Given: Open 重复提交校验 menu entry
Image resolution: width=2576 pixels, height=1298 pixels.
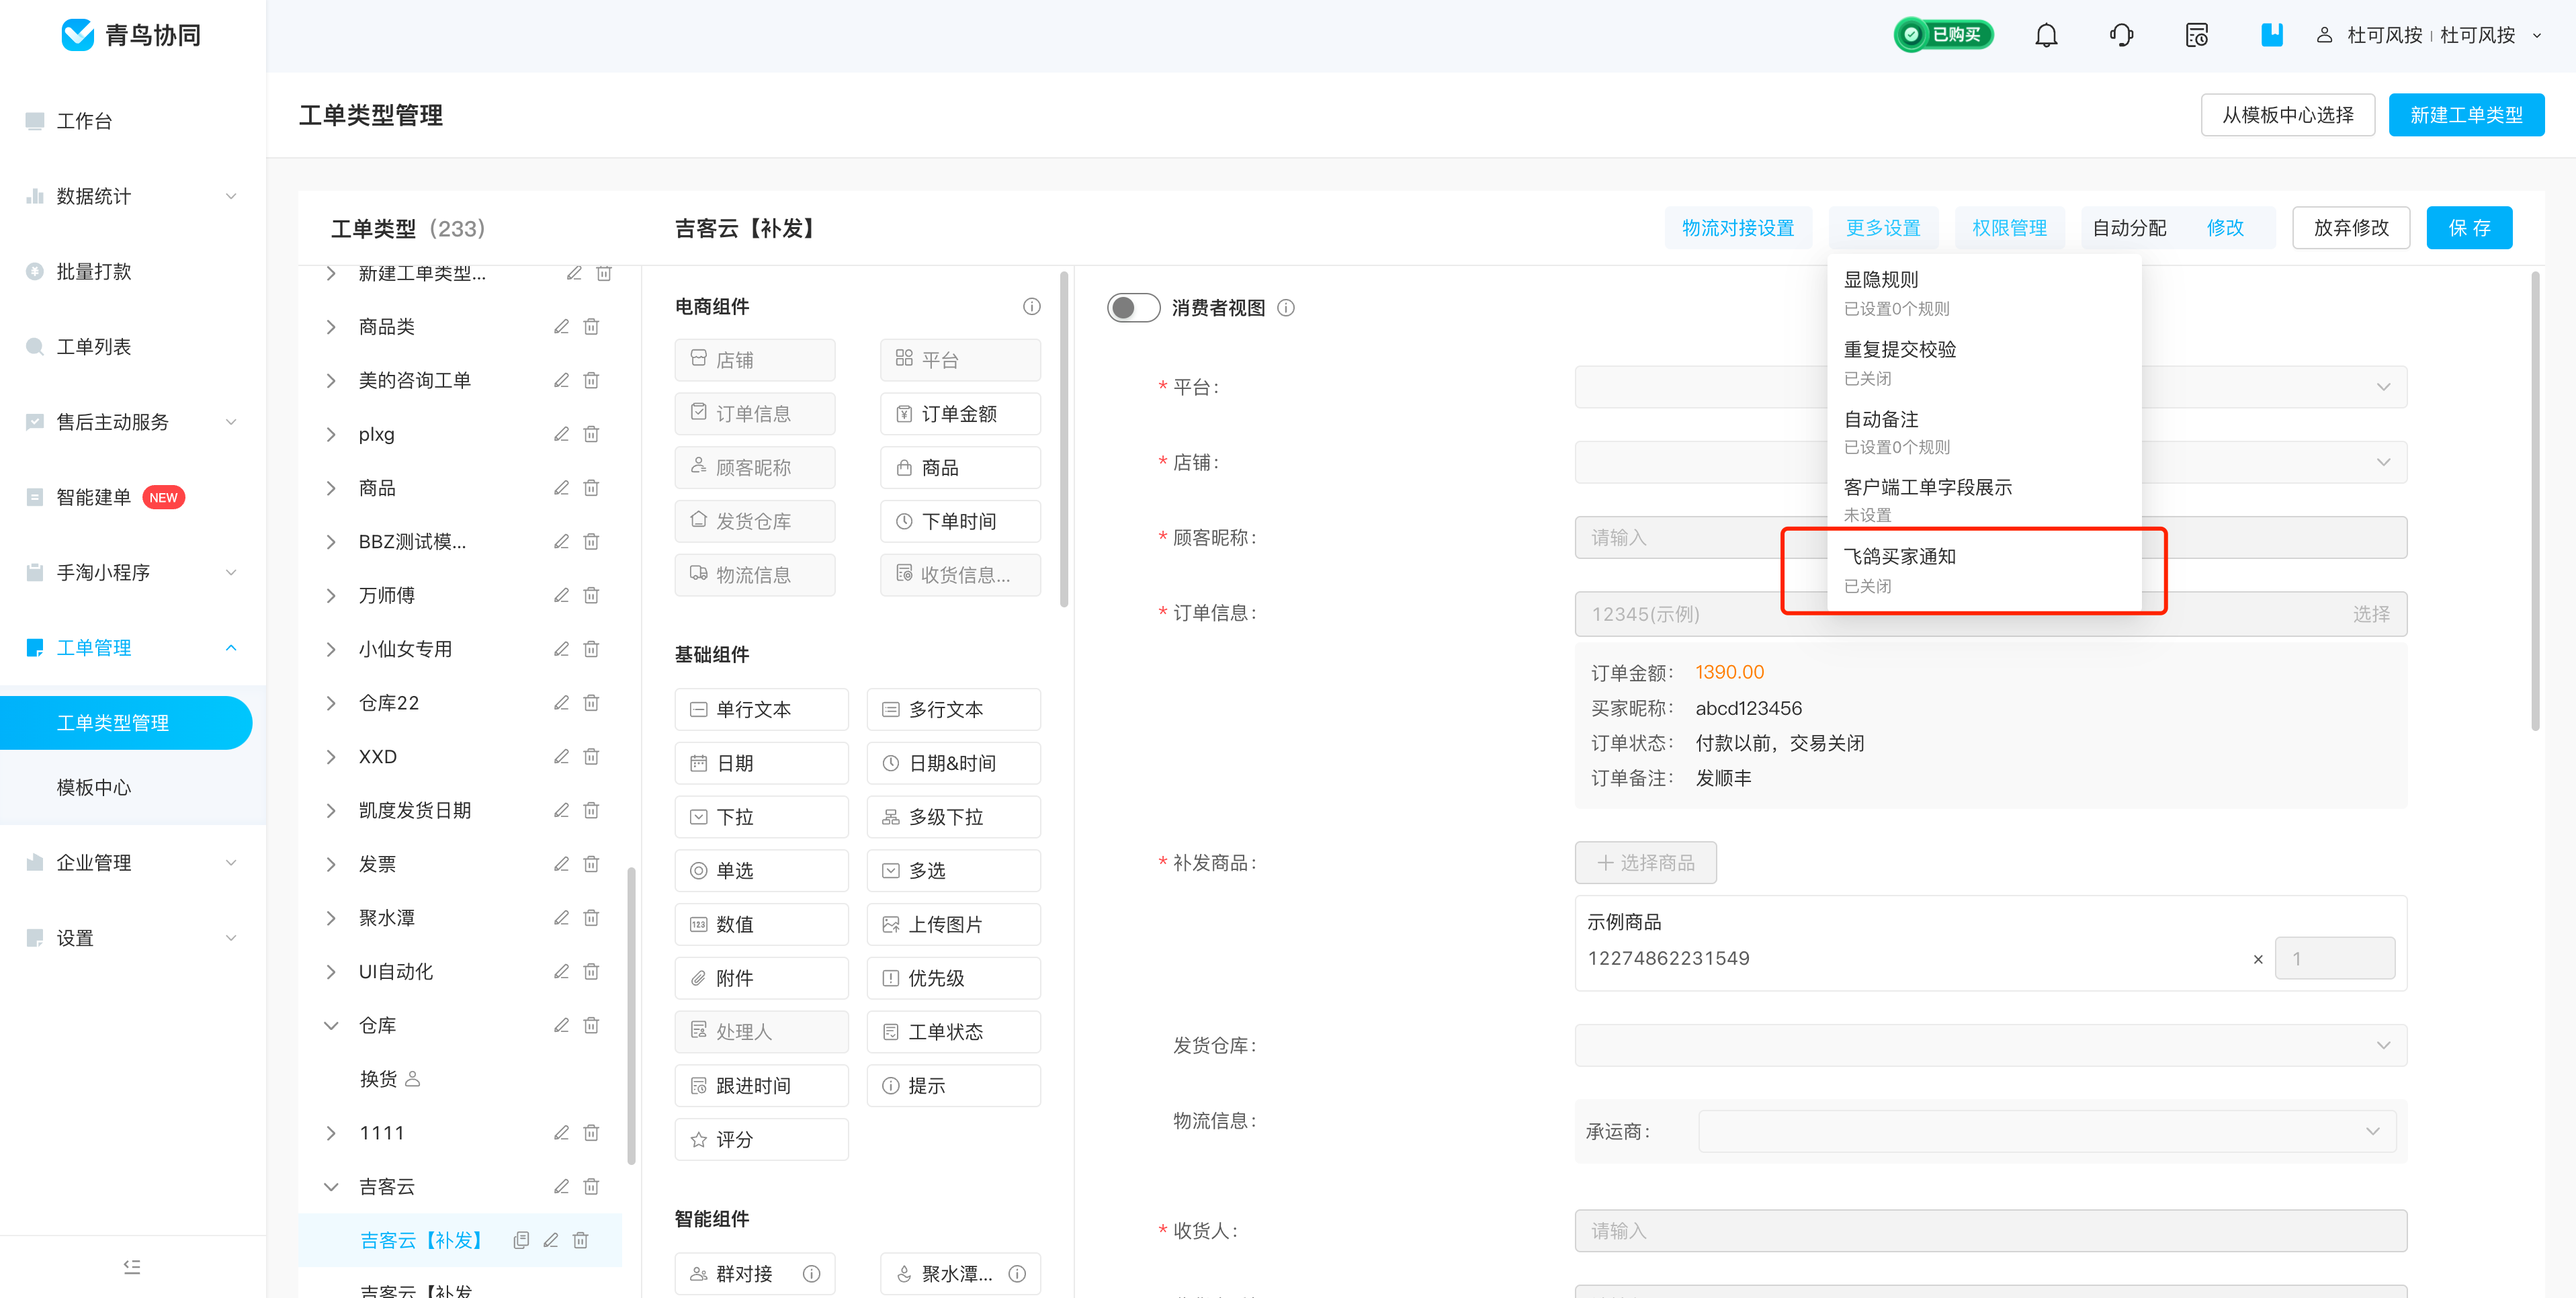Looking at the screenshot, I should tap(1984, 362).
